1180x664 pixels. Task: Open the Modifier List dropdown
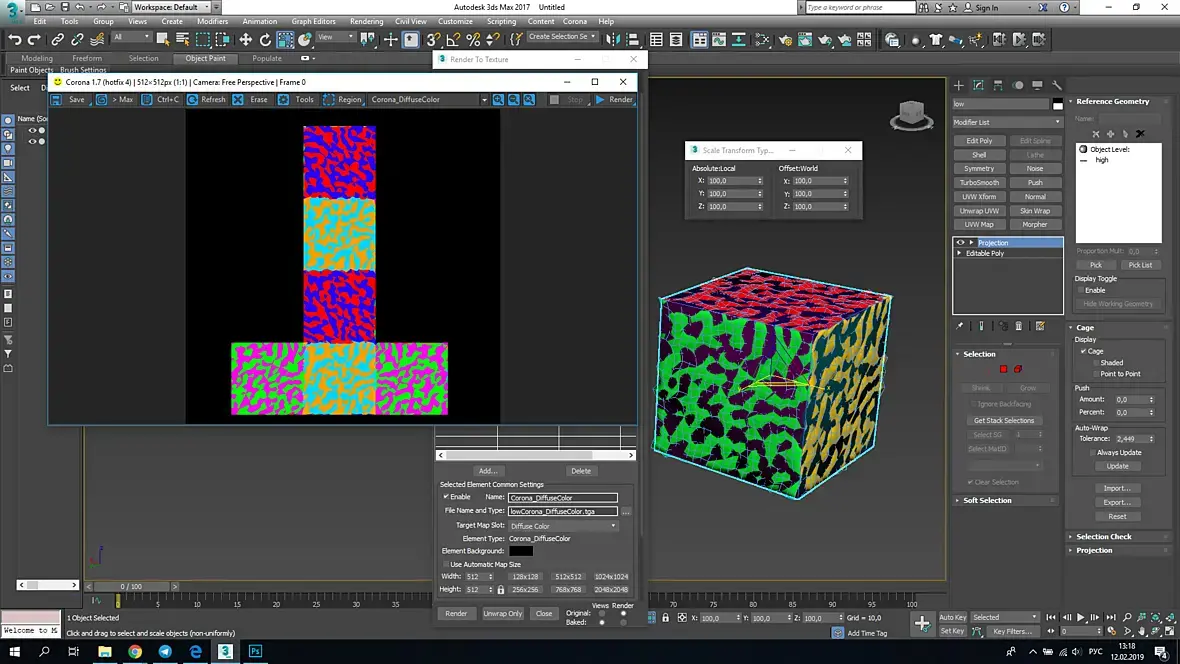(1007, 122)
